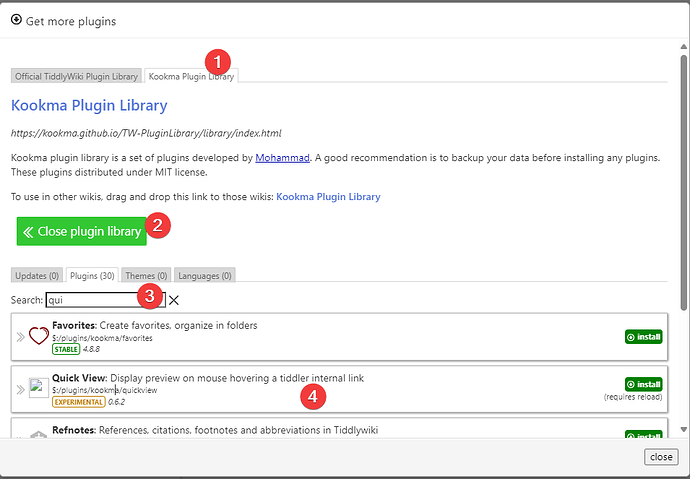Expand the Quick View plugin details chevron

20,388
